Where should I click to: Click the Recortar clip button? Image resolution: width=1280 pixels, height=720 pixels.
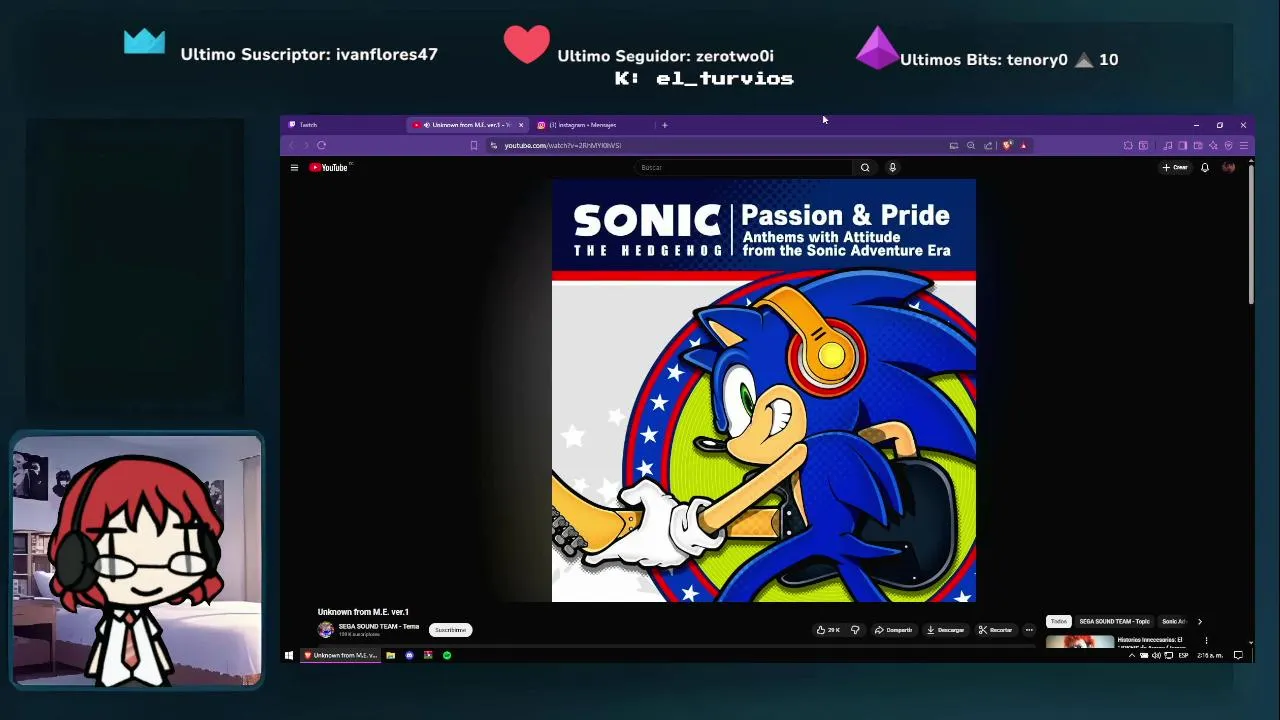(995, 630)
